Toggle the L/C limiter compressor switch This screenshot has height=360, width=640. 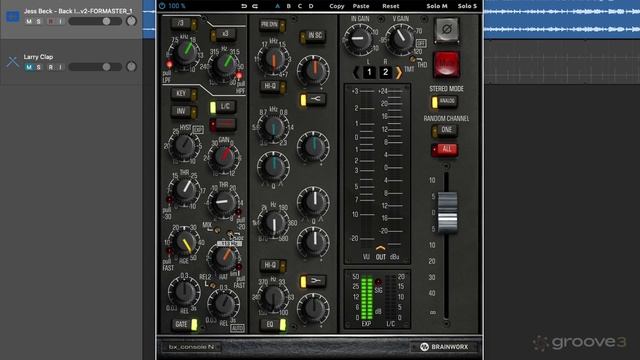[x=223, y=107]
